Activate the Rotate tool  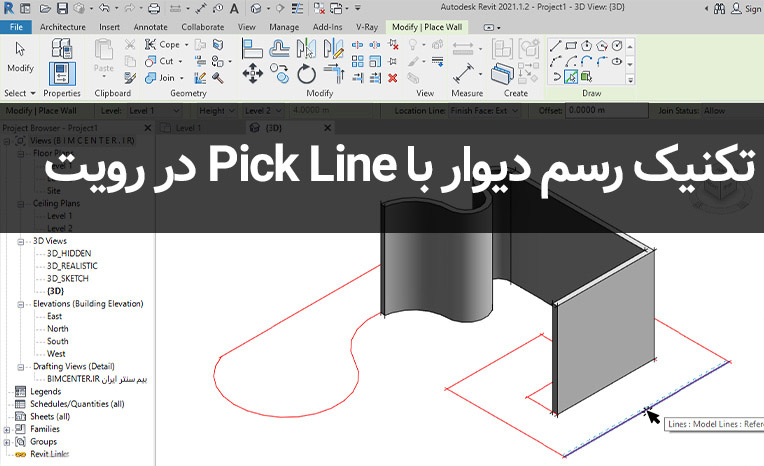click(306, 74)
